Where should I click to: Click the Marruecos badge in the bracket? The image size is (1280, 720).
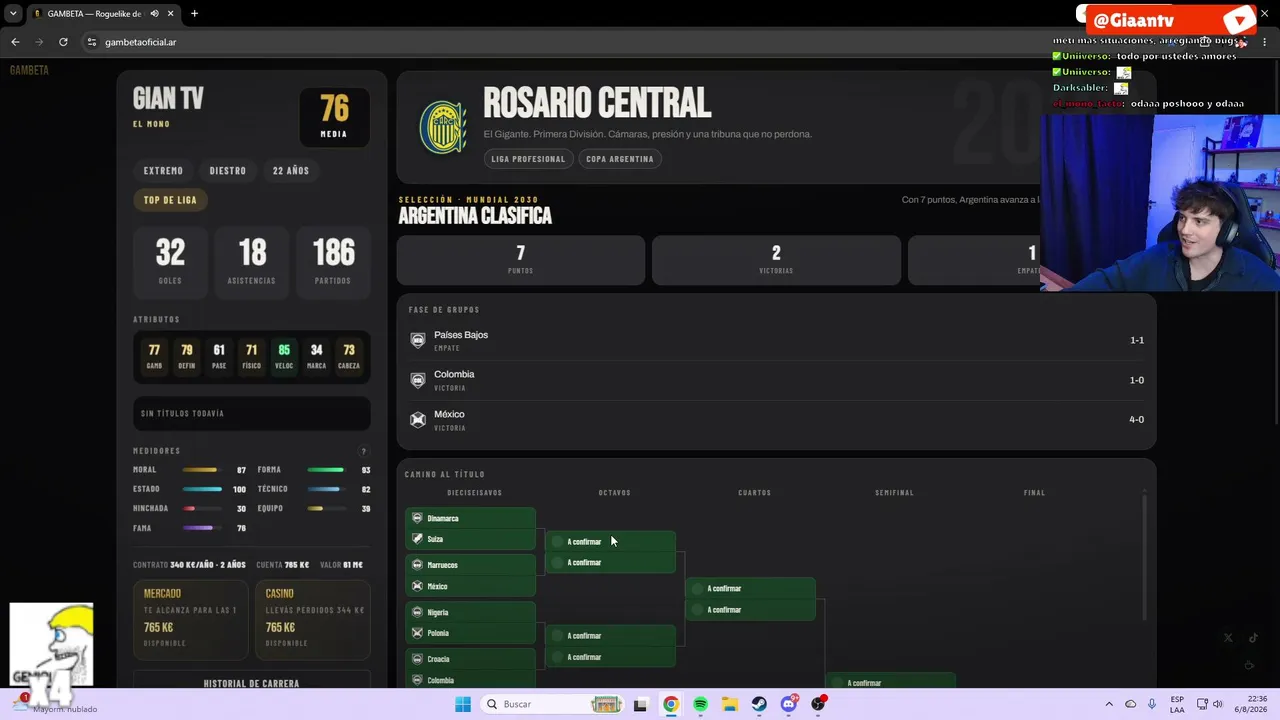[x=417, y=565]
